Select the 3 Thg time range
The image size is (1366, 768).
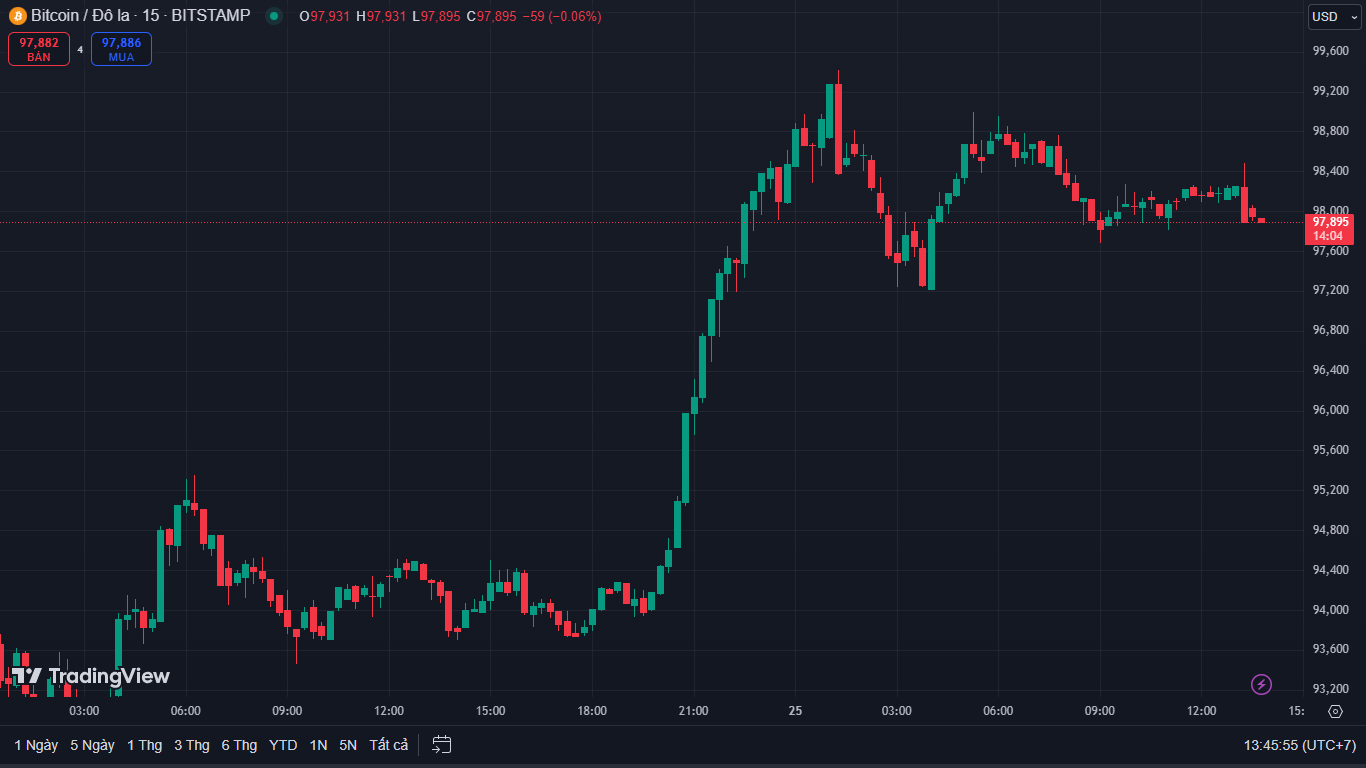point(192,745)
